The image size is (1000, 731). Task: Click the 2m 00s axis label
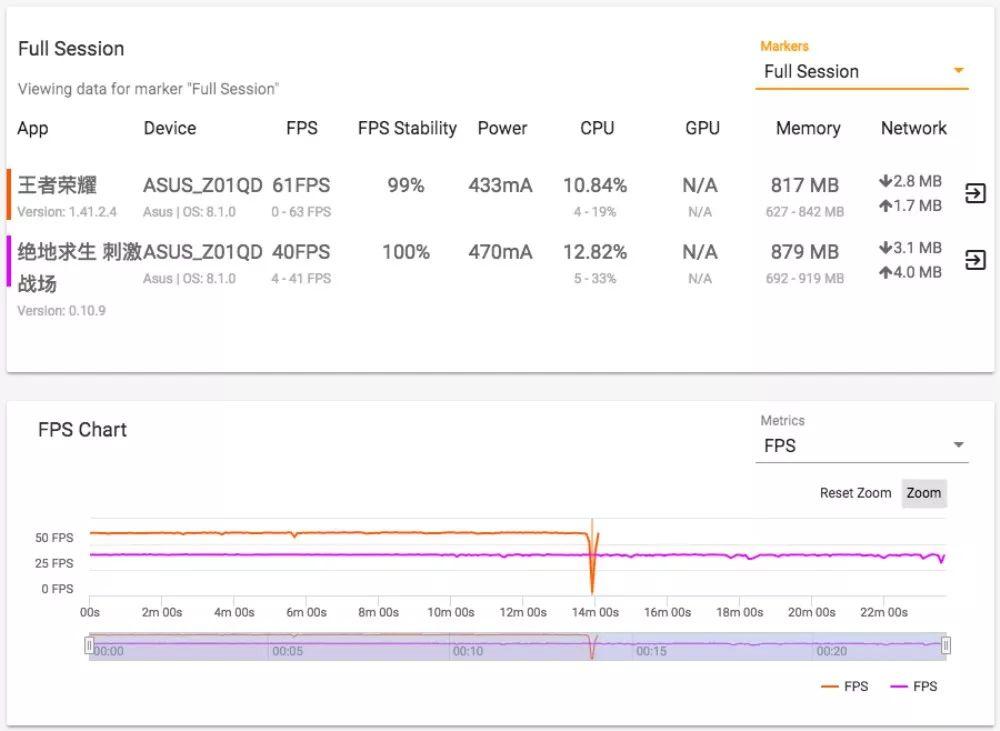(x=162, y=612)
